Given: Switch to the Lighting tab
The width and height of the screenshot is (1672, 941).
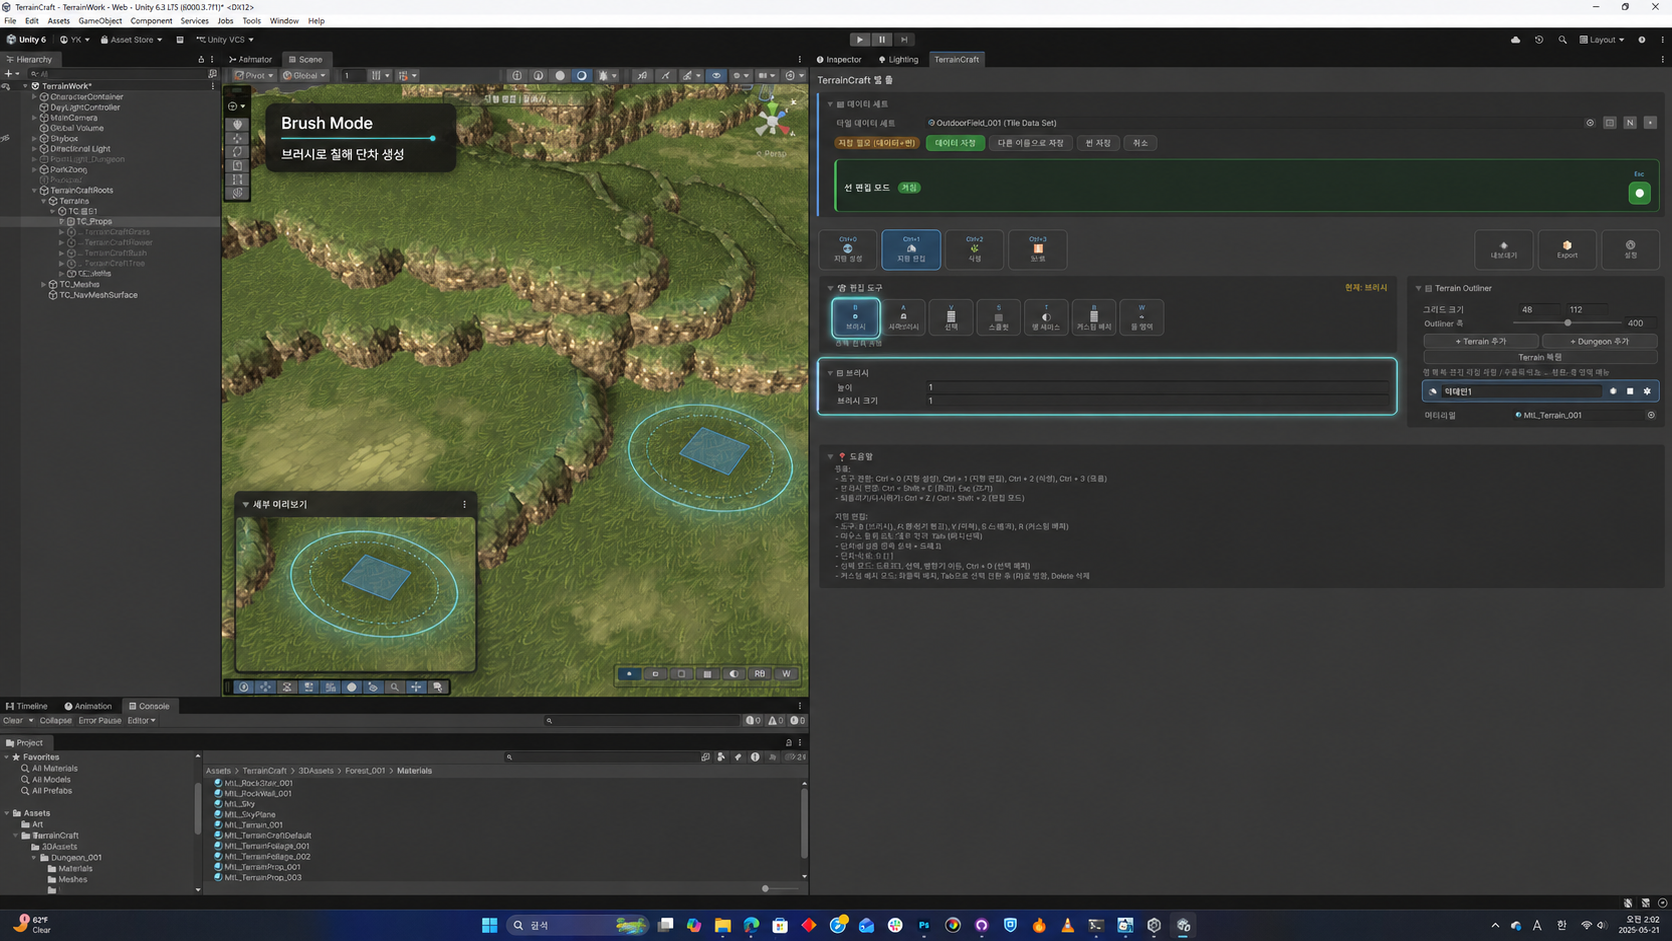Looking at the screenshot, I should (x=898, y=59).
